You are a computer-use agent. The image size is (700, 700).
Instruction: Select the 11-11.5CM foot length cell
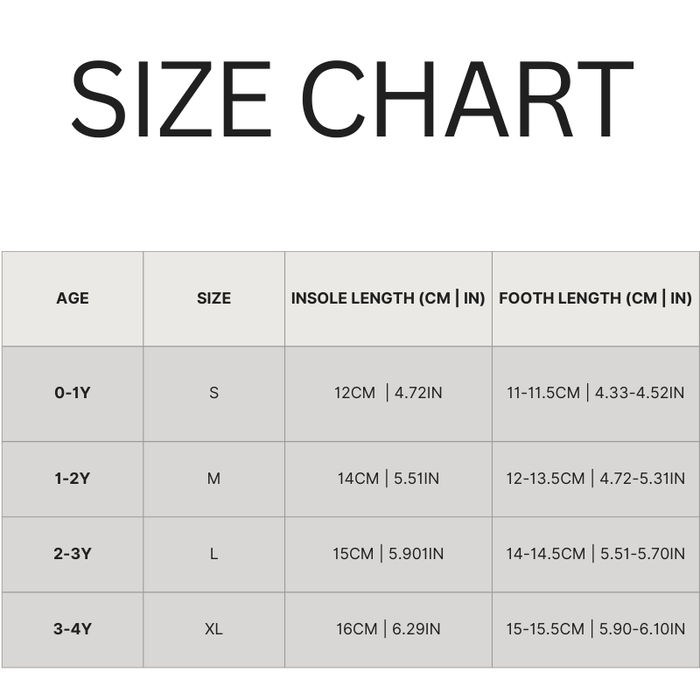click(x=595, y=393)
